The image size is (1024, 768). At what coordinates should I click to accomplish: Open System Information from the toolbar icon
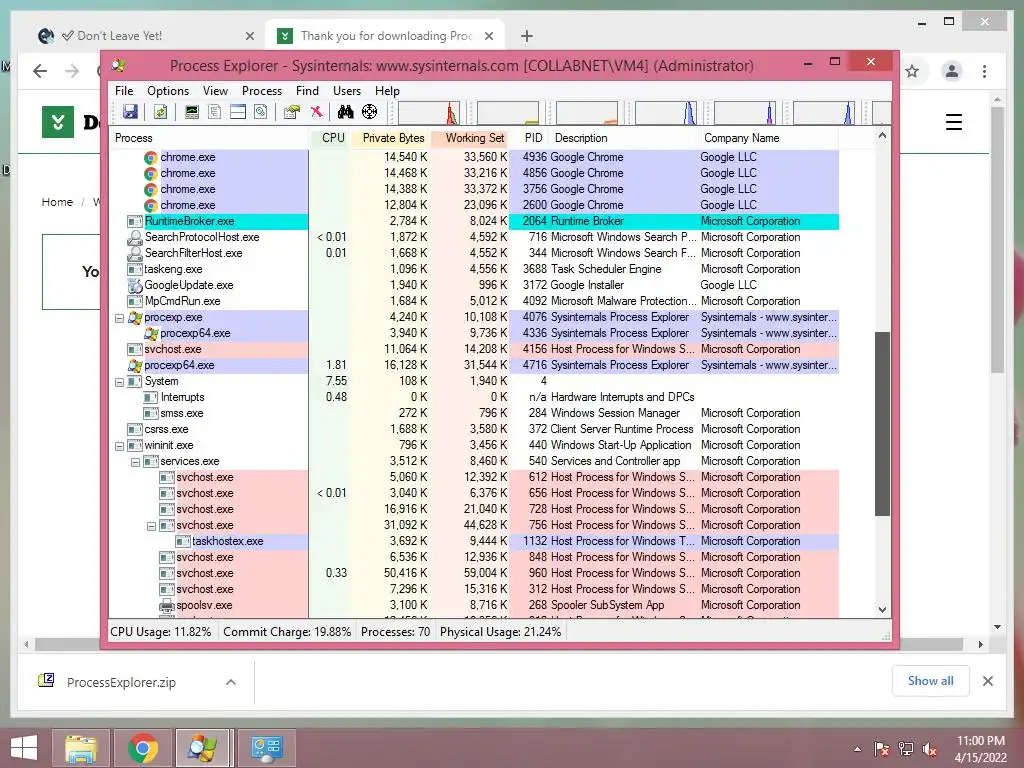pyautogui.click(x=191, y=112)
